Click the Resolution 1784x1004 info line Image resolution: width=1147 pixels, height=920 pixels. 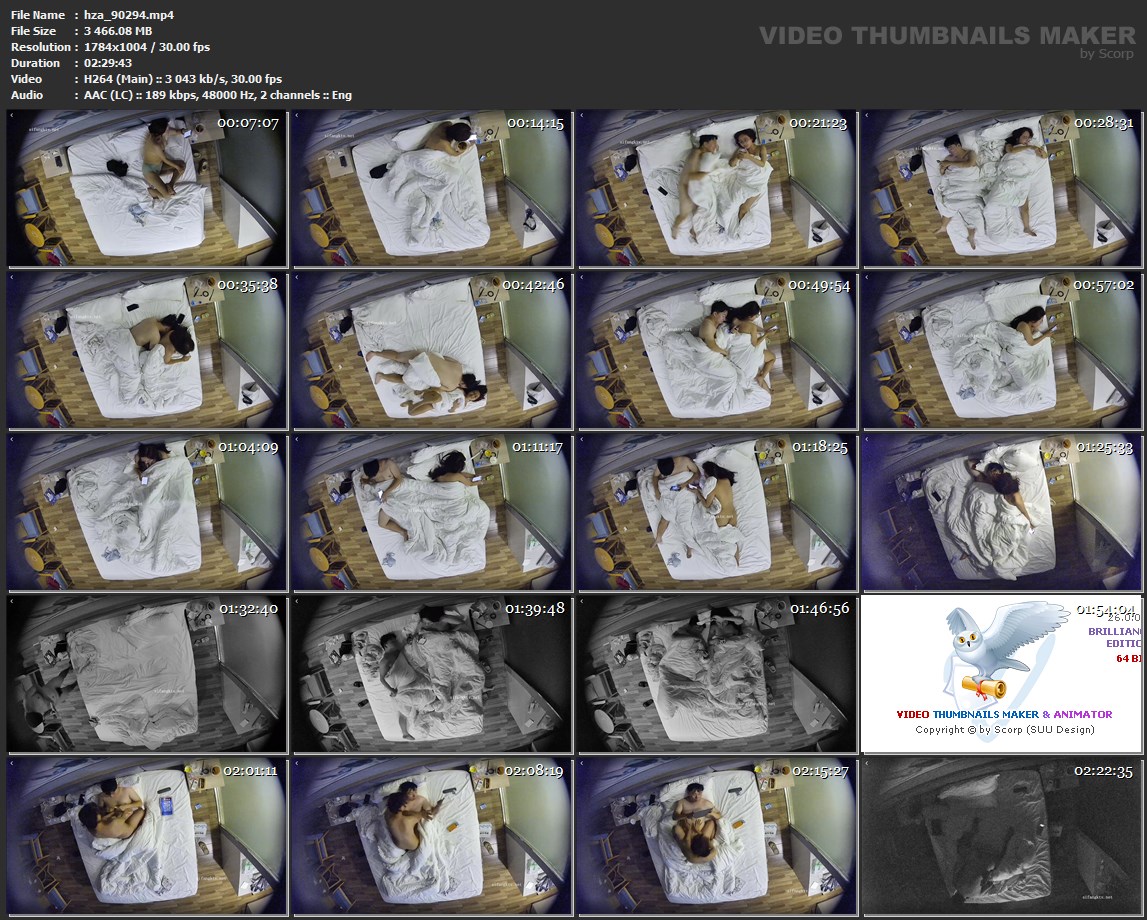click(x=110, y=47)
